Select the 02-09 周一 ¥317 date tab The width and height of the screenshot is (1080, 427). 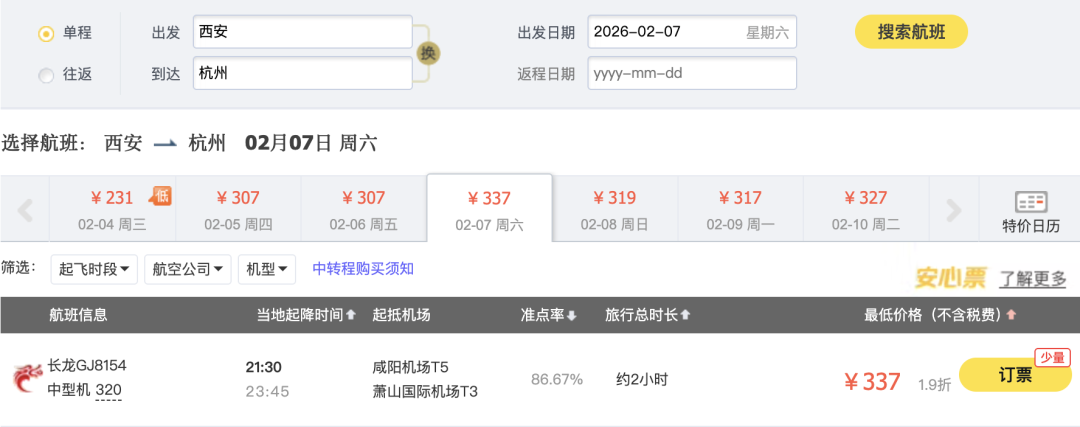pyautogui.click(x=740, y=209)
